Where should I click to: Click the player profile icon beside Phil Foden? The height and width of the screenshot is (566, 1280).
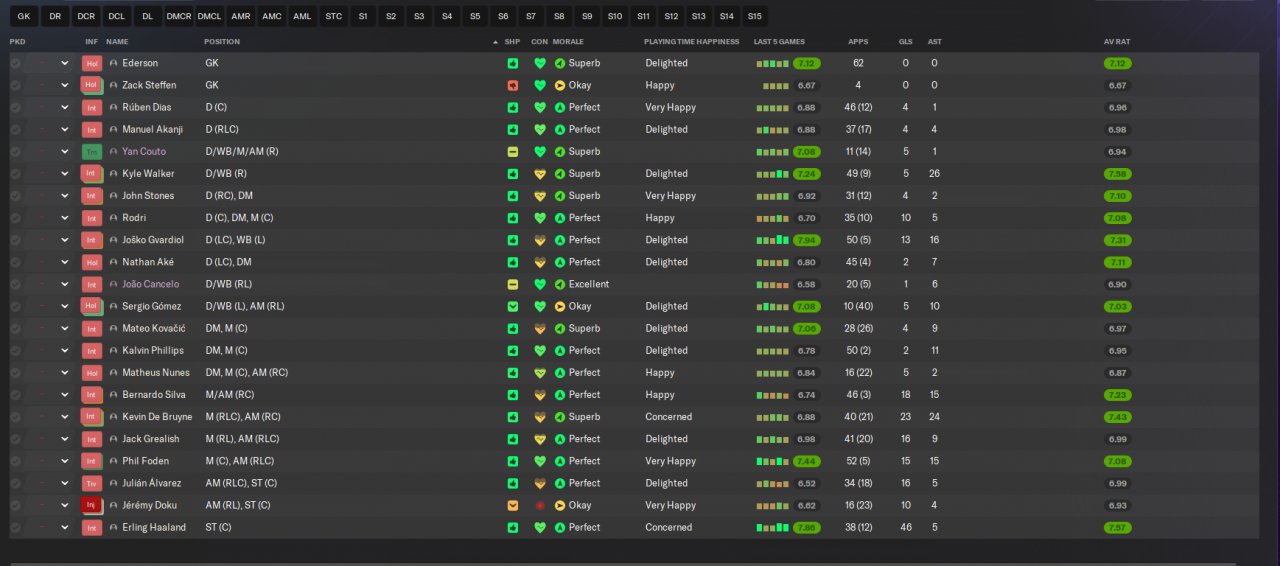point(113,461)
